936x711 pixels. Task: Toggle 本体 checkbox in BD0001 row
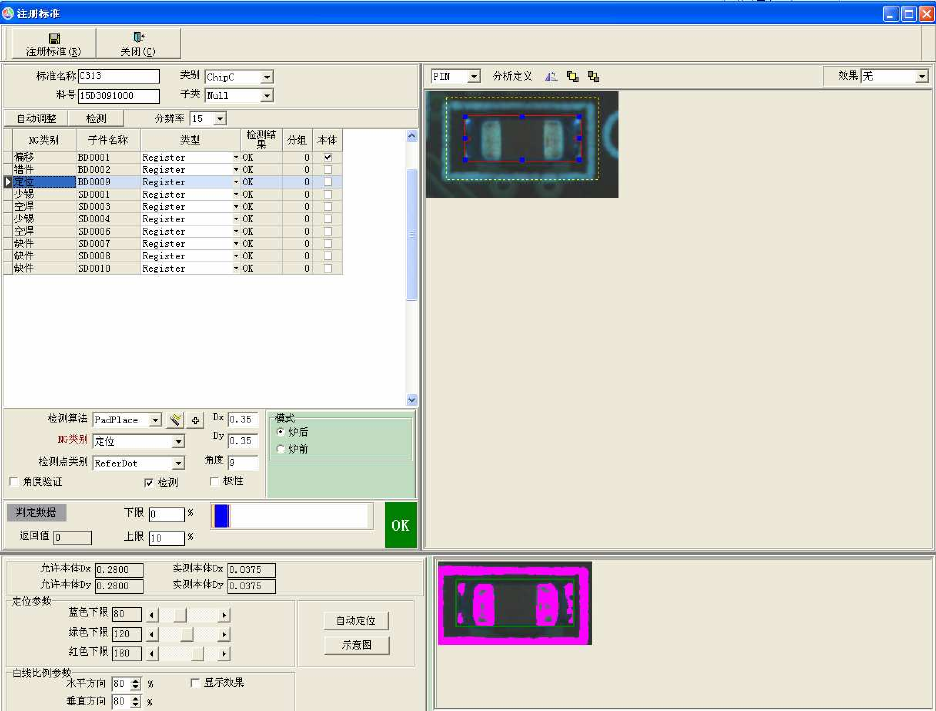(328, 158)
